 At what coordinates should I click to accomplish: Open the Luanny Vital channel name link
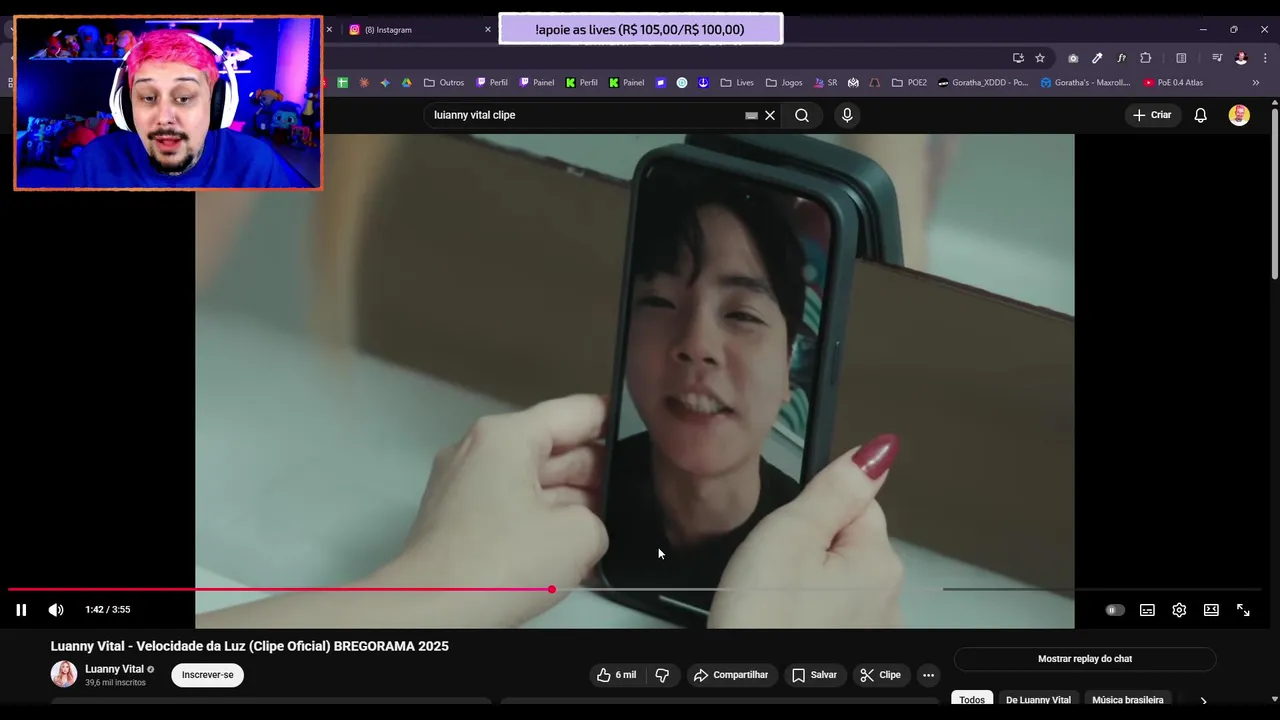tap(114, 669)
